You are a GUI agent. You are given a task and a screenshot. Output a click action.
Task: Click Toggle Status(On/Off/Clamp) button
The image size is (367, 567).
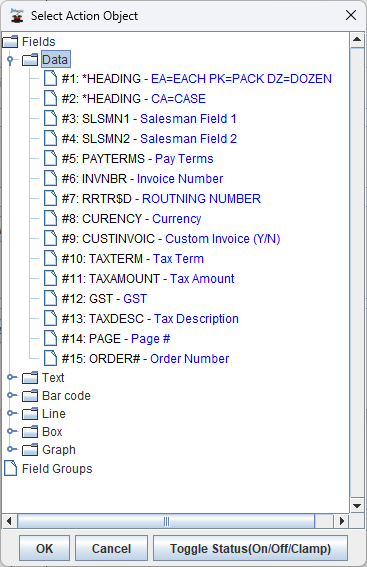click(251, 548)
